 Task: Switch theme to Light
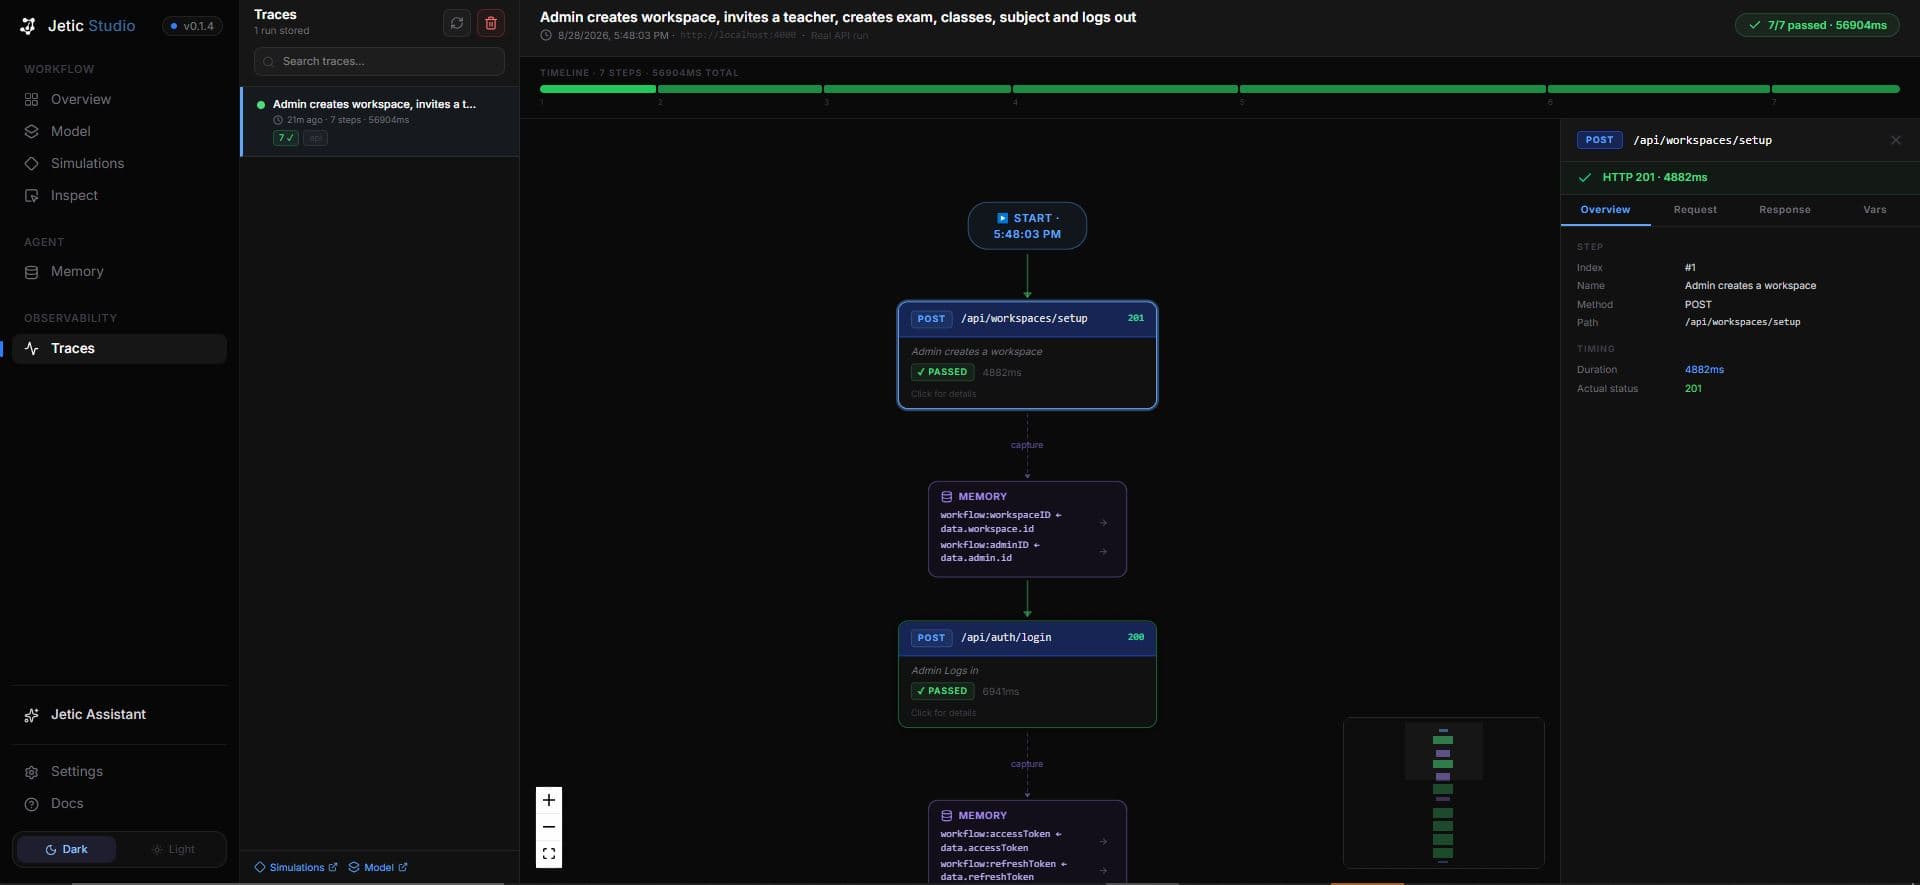(173, 849)
